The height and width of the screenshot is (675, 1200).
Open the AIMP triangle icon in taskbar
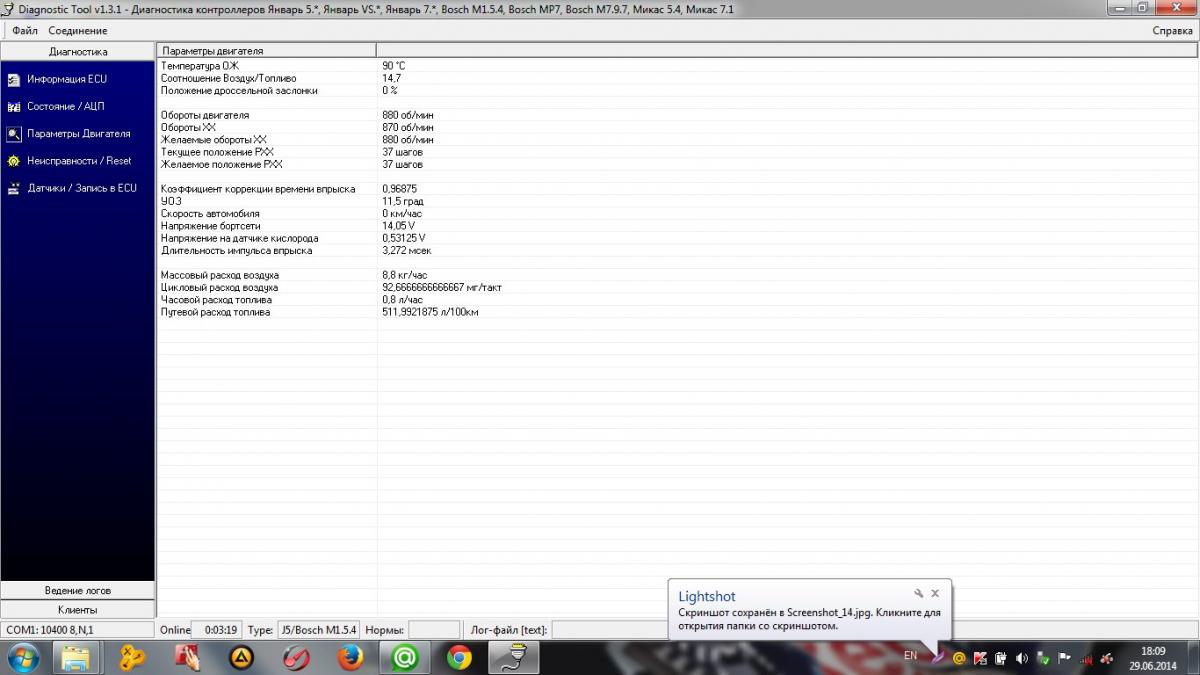click(x=241, y=657)
